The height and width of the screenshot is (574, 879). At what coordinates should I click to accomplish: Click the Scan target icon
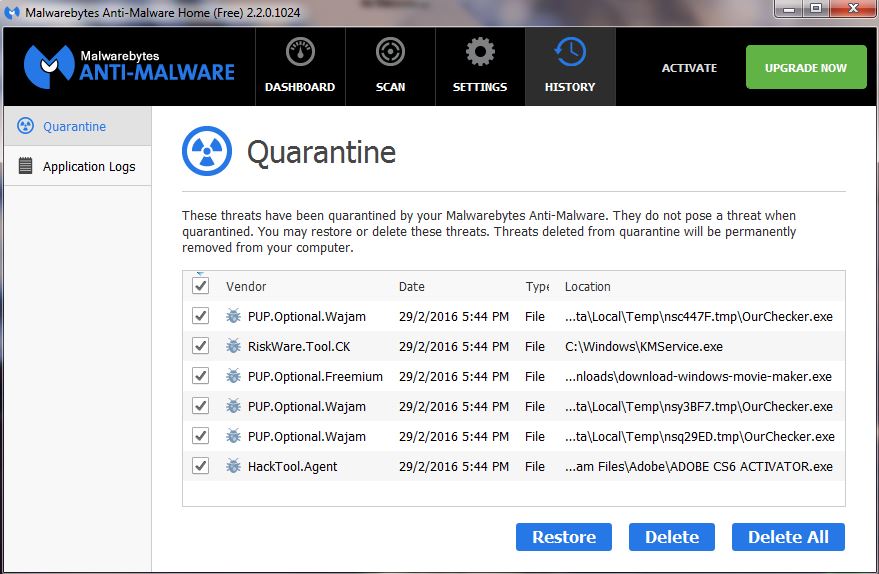click(390, 52)
